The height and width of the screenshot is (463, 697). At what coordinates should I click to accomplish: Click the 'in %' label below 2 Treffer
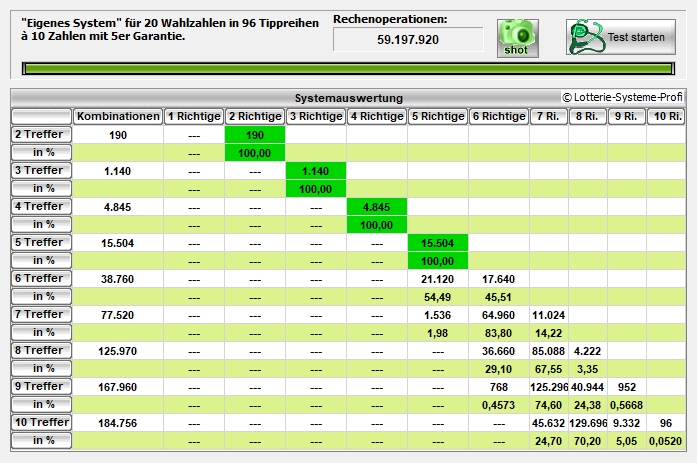coord(41,152)
